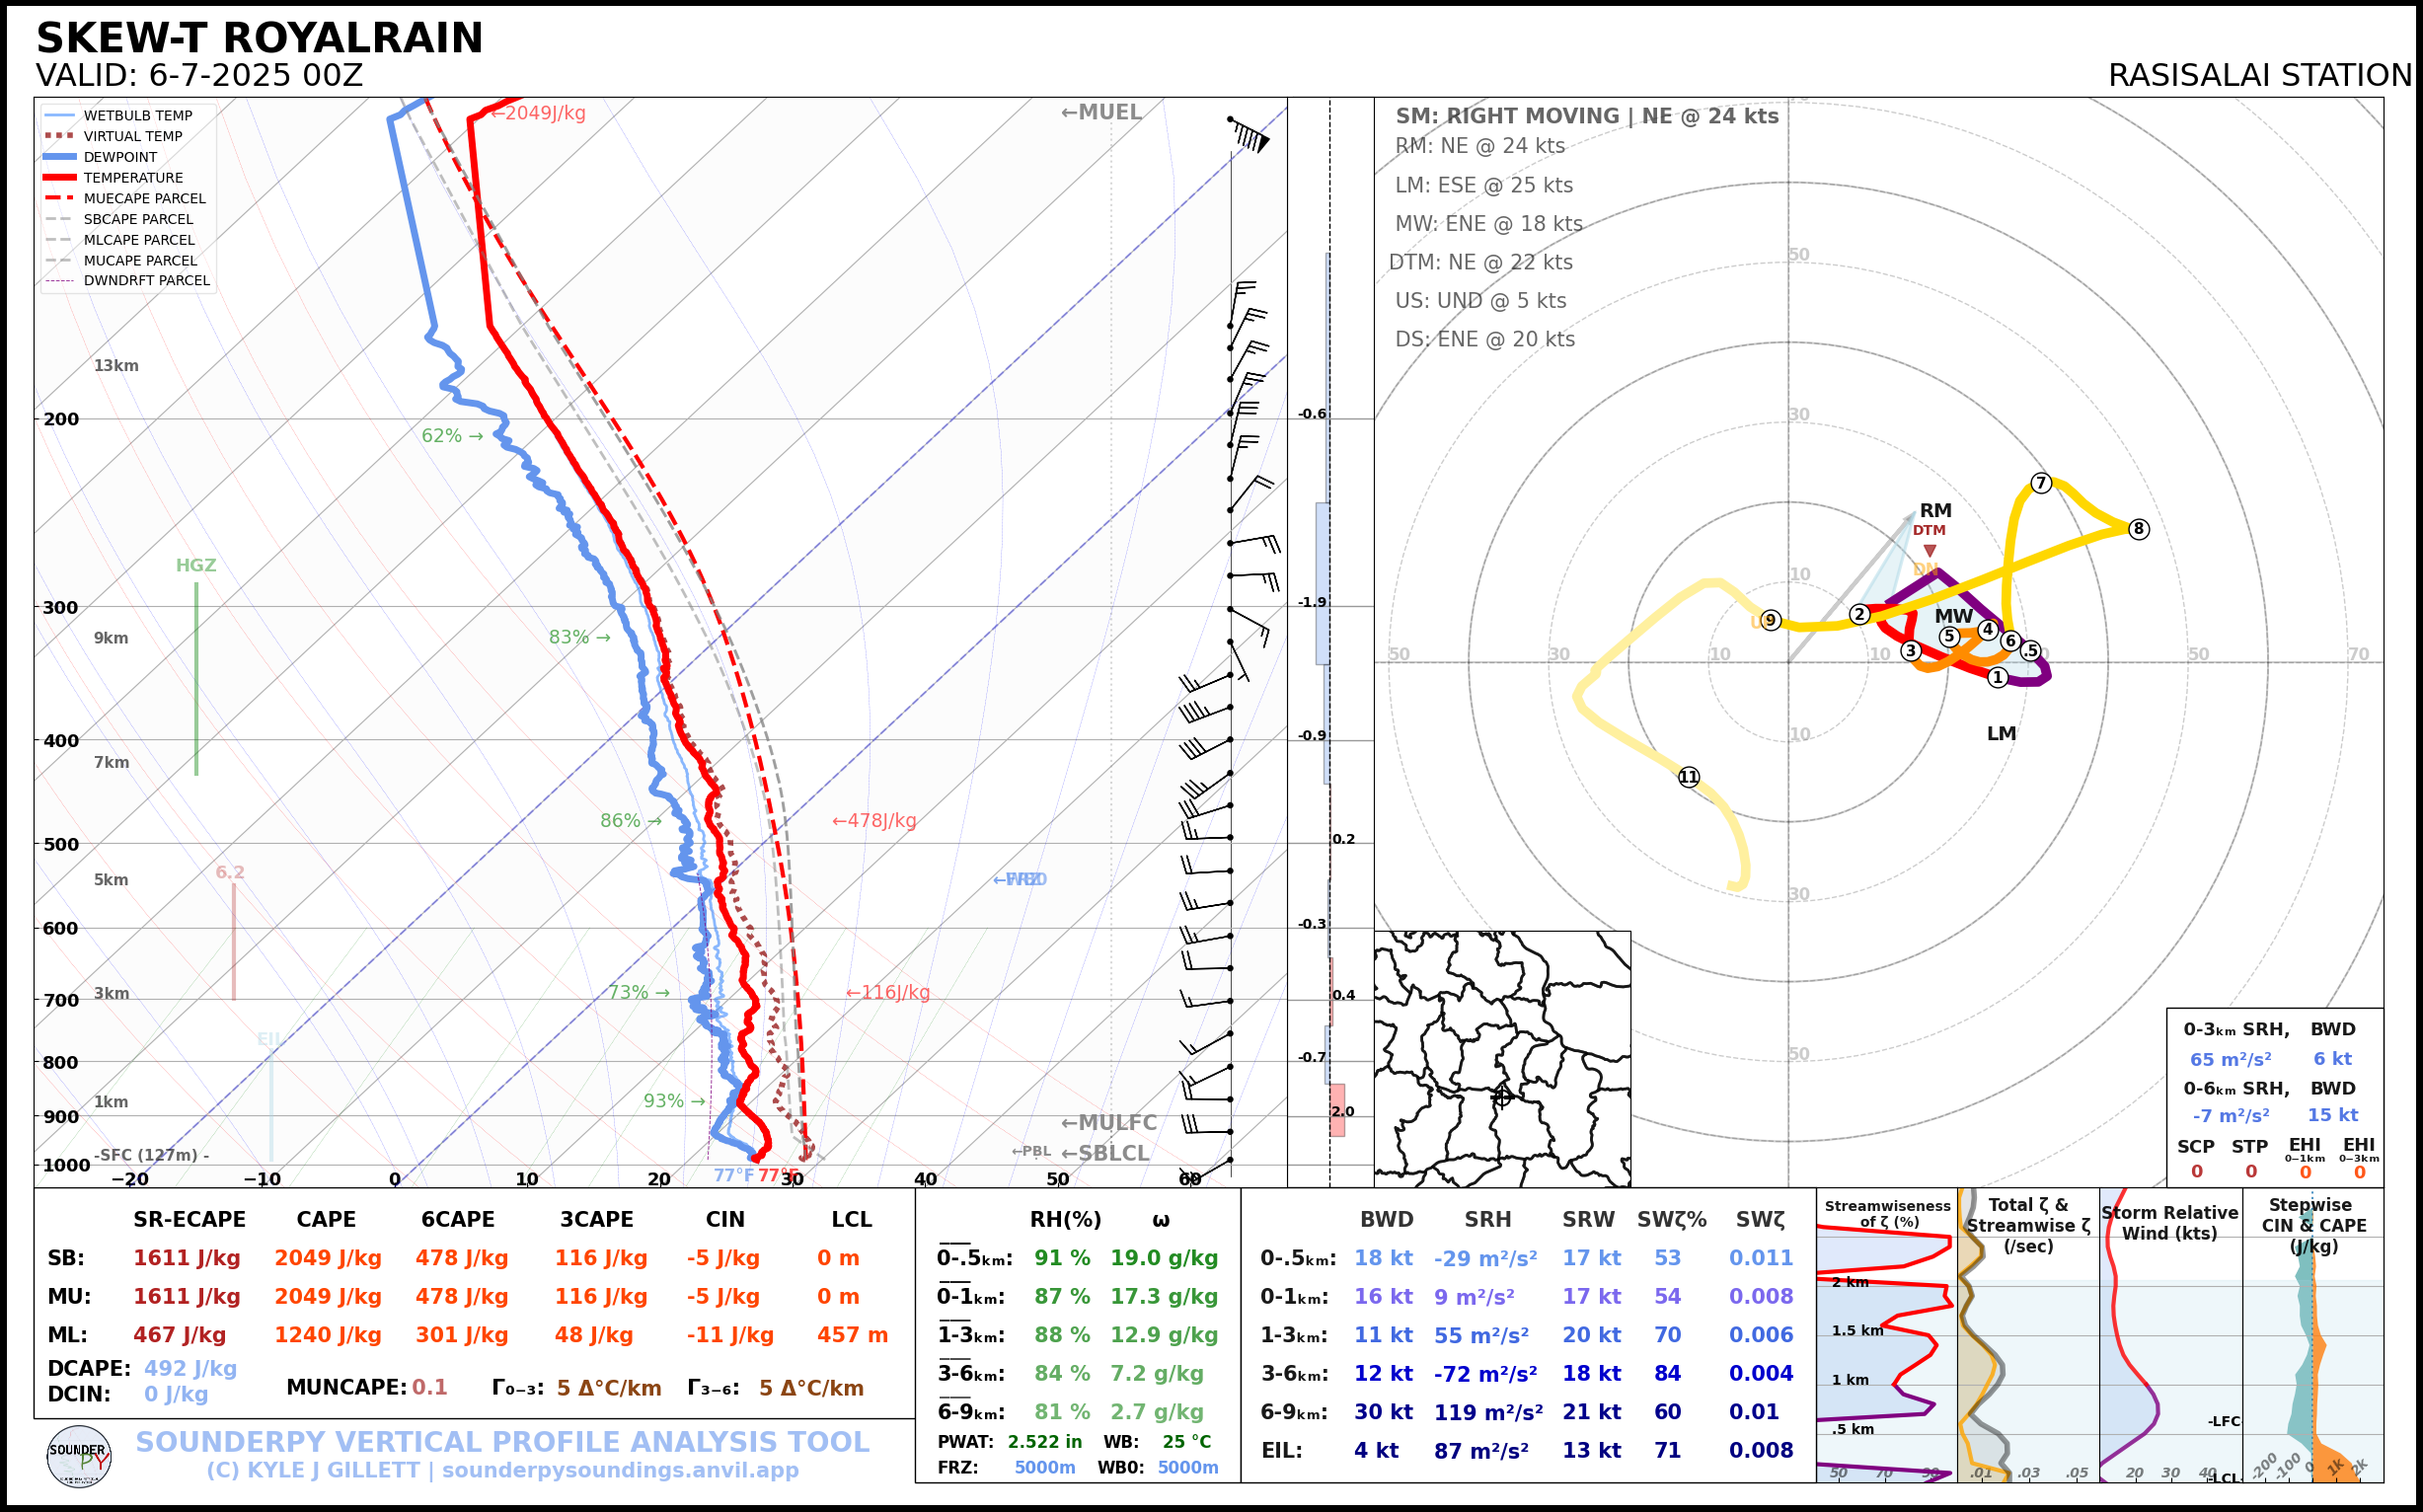The image size is (2423, 1512).
Task: Click the MUEL arrow label
Action: 1101,112
